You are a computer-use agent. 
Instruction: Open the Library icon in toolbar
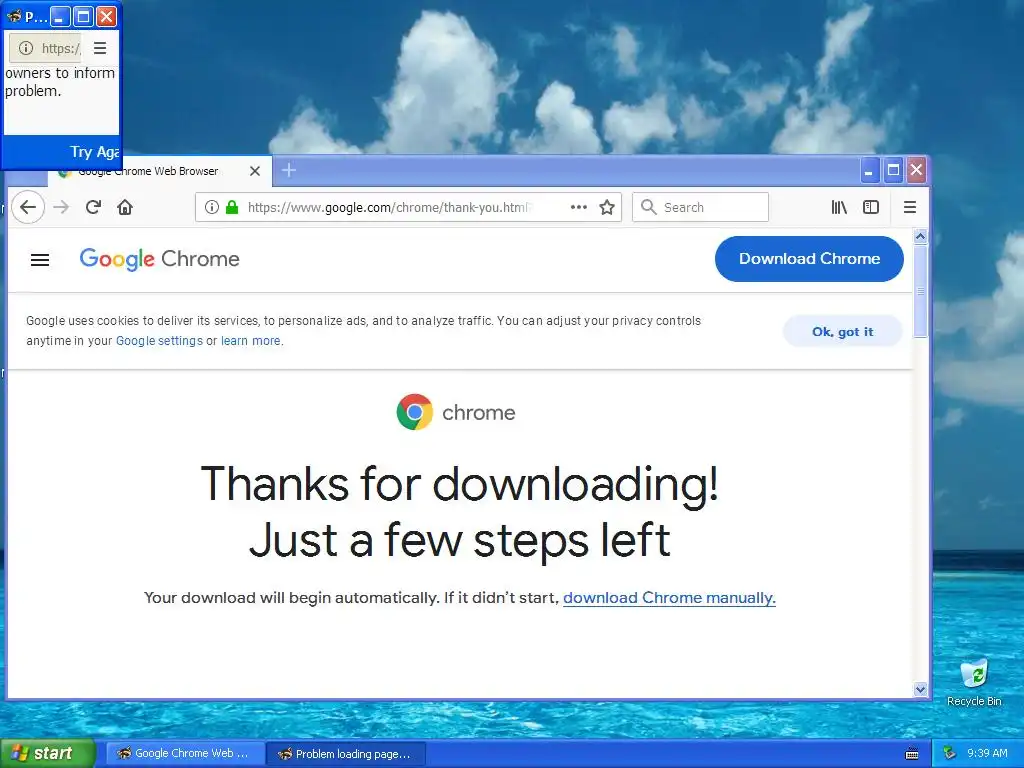pos(839,207)
